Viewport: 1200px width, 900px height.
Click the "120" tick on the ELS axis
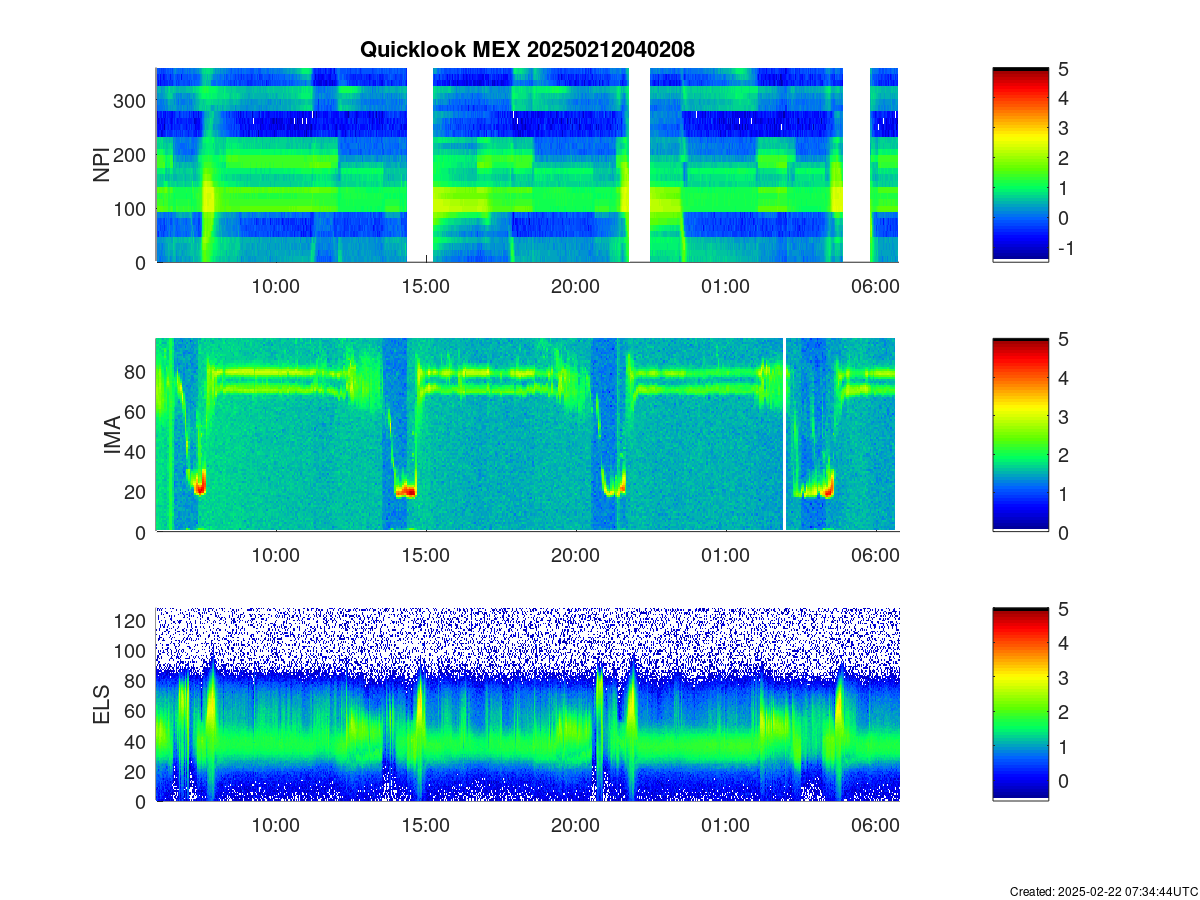pyautogui.click(x=131, y=621)
